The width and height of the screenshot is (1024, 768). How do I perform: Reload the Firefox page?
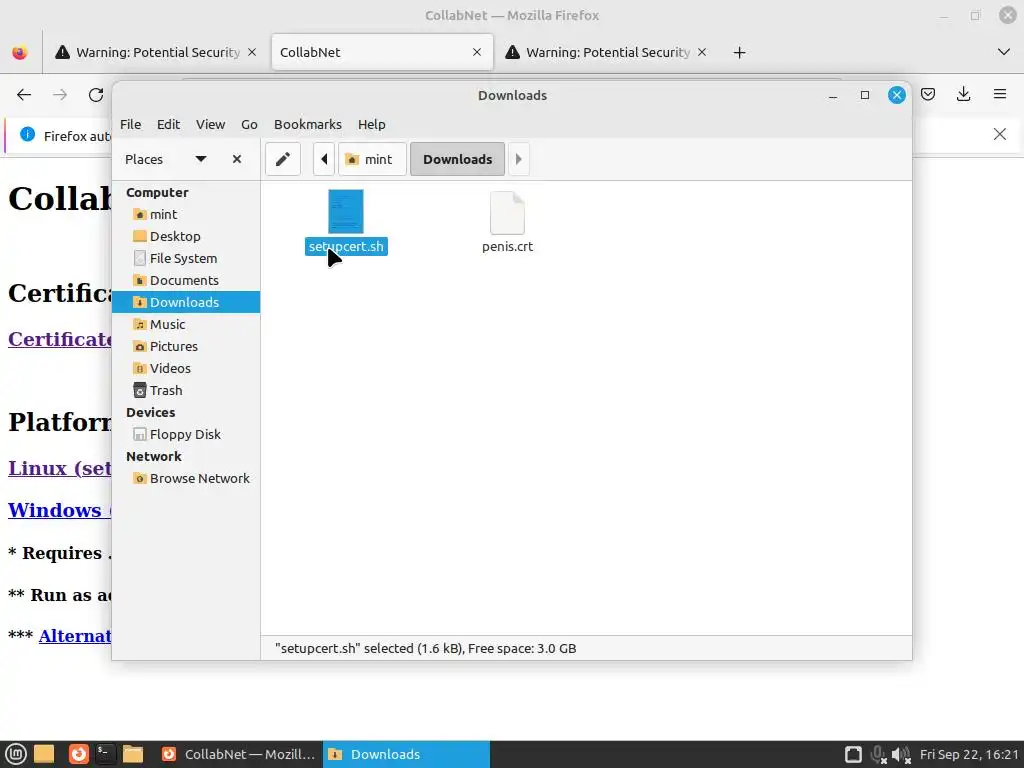tap(96, 95)
